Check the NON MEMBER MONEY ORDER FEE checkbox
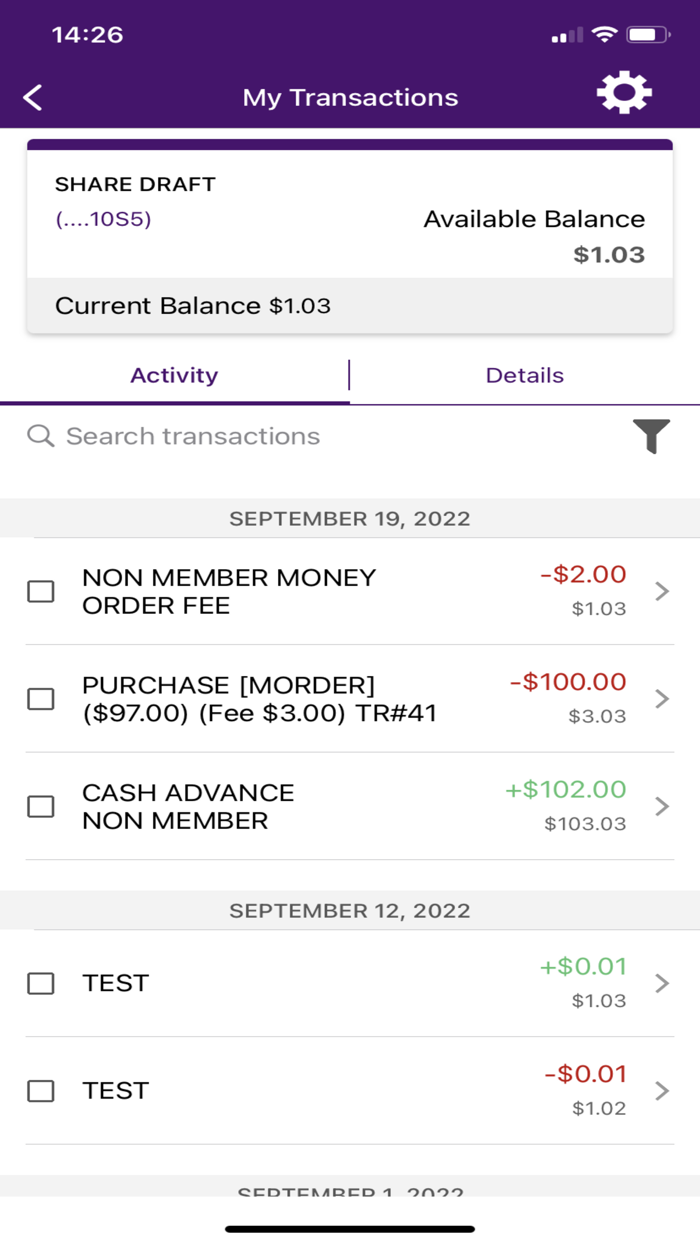700x1244 pixels. click(x=41, y=591)
